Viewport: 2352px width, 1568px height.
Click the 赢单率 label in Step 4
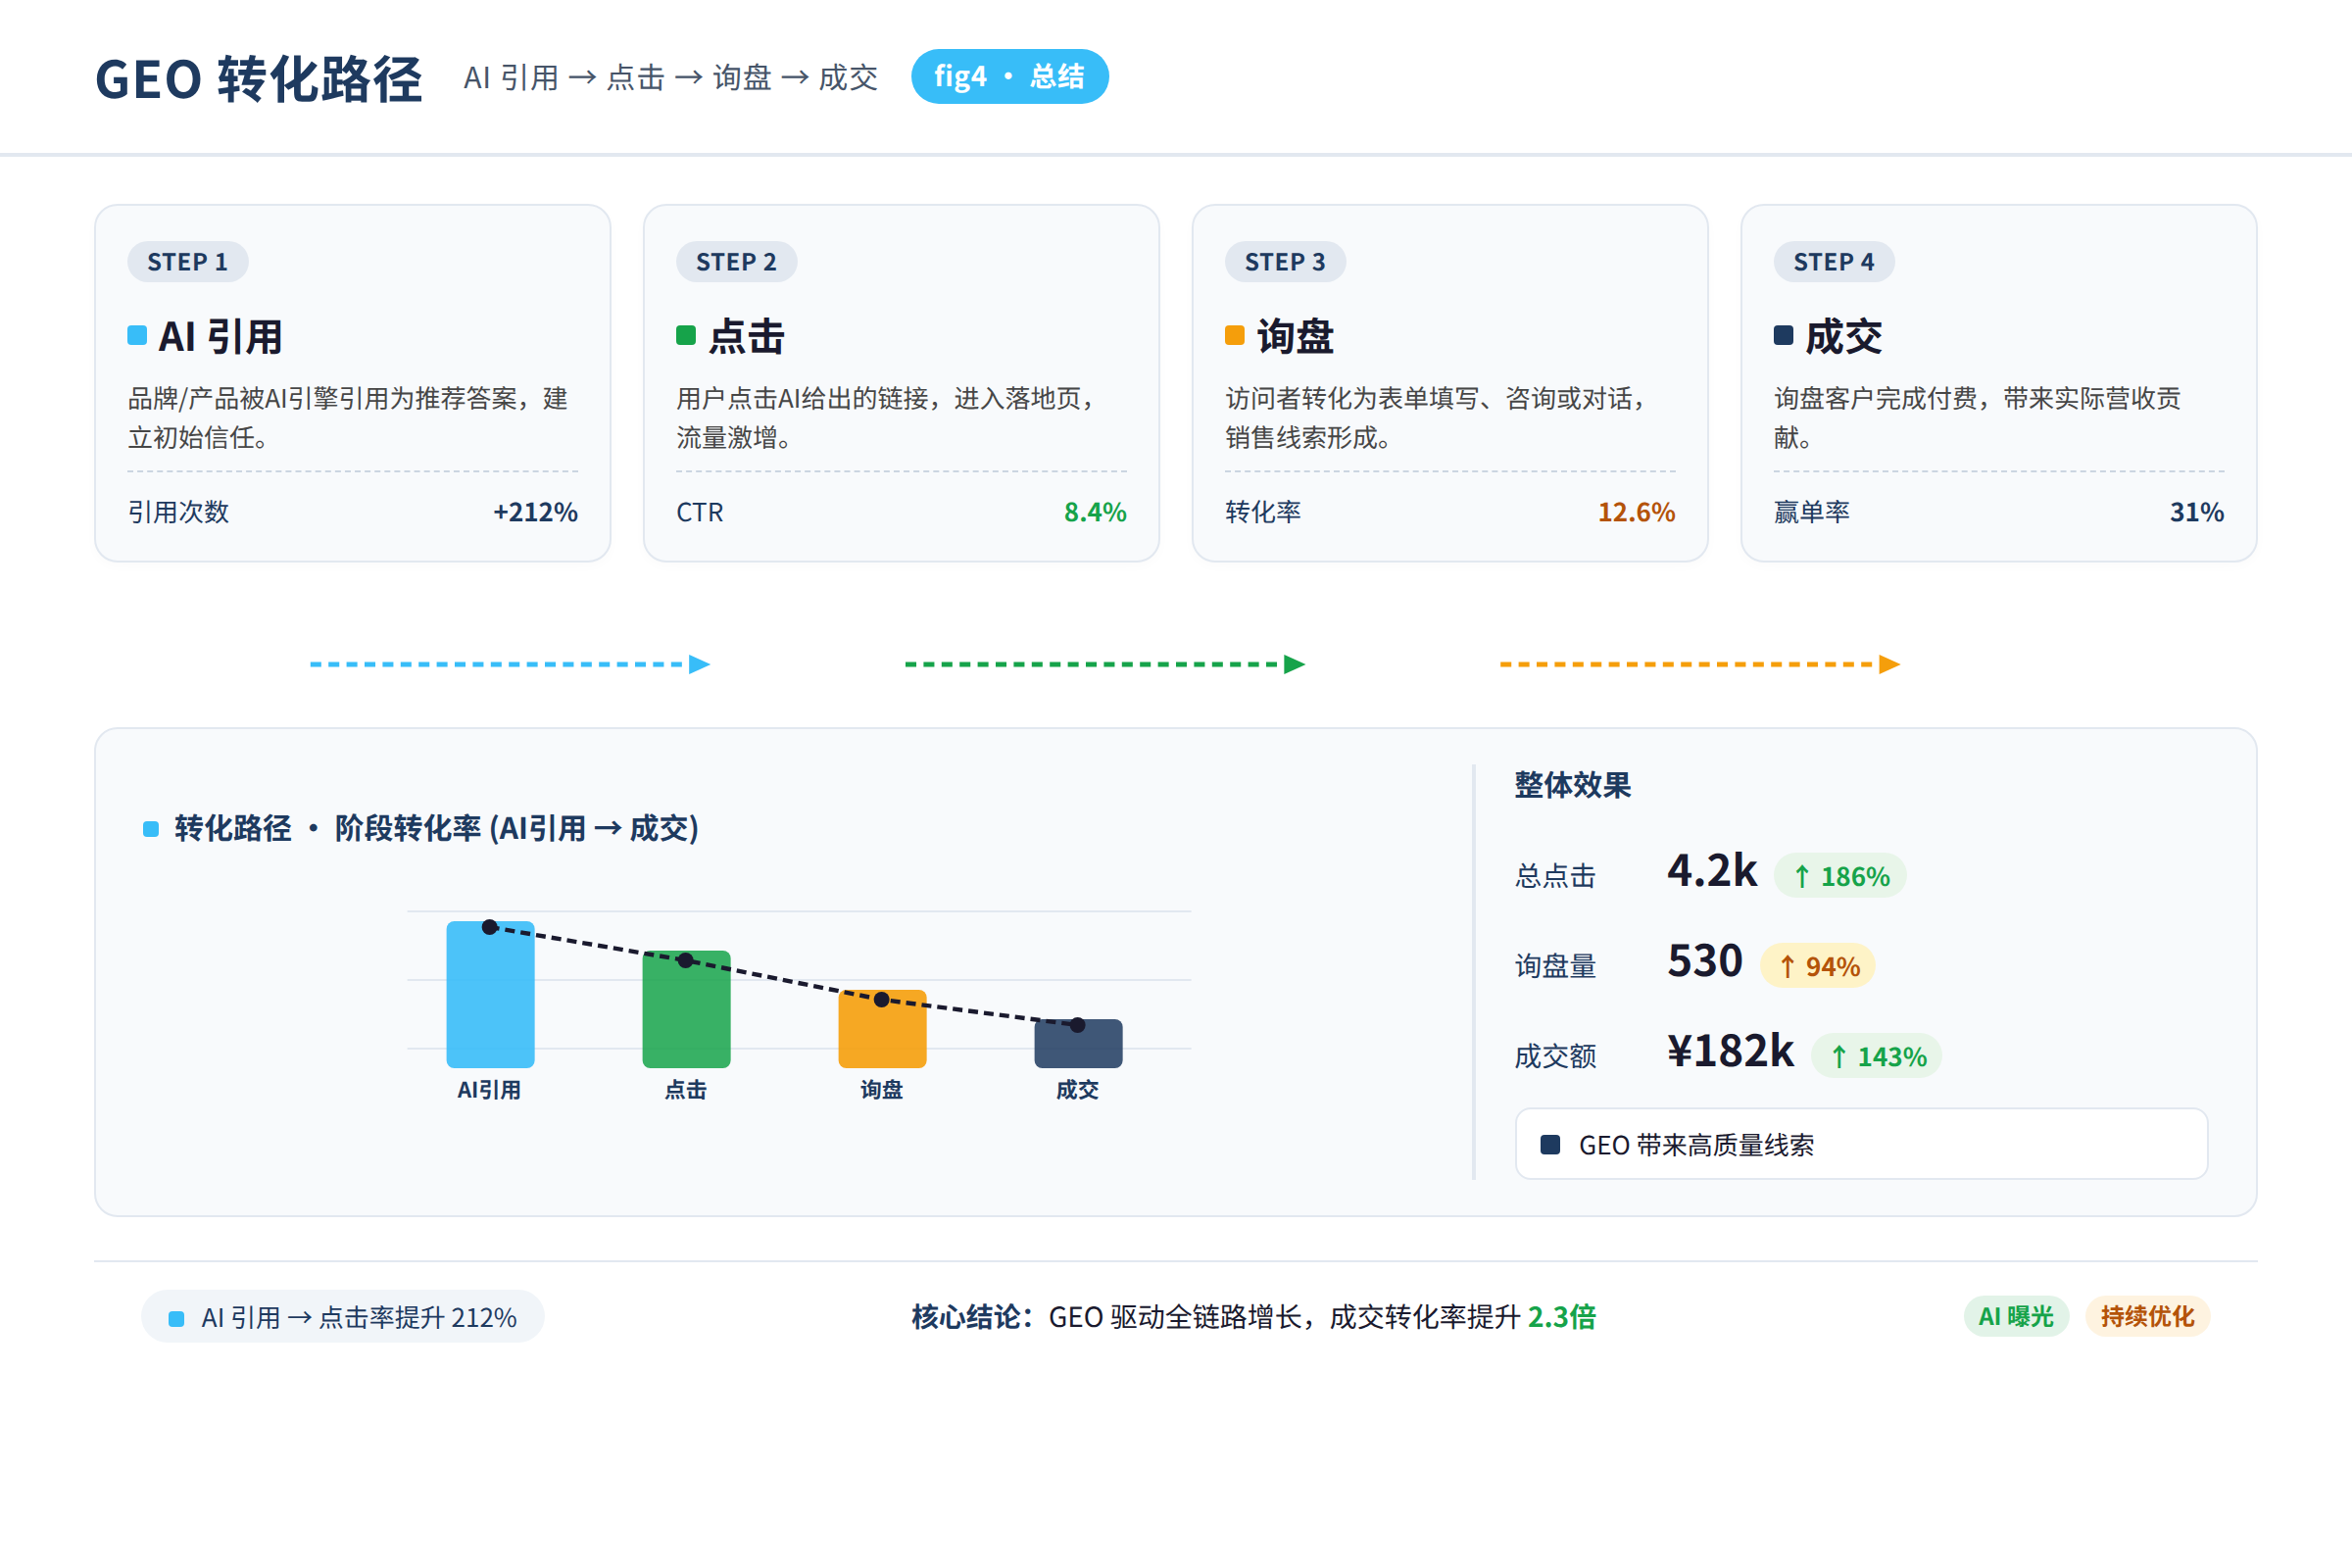1812,512
